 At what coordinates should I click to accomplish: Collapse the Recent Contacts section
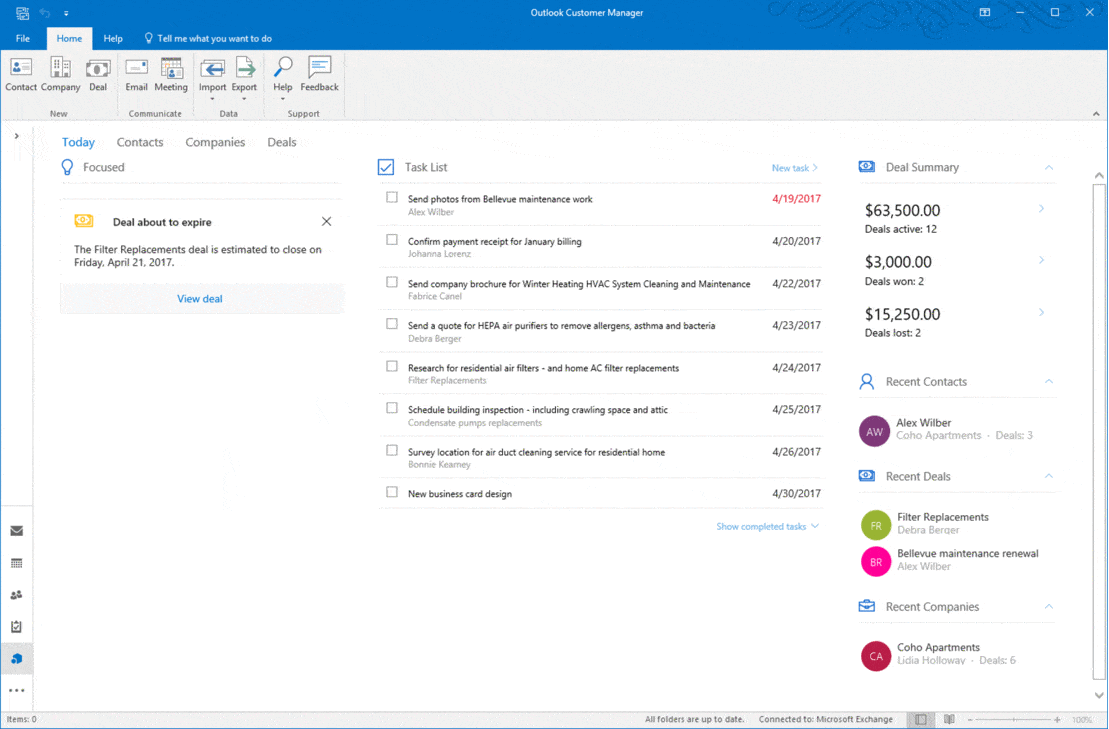point(1049,381)
